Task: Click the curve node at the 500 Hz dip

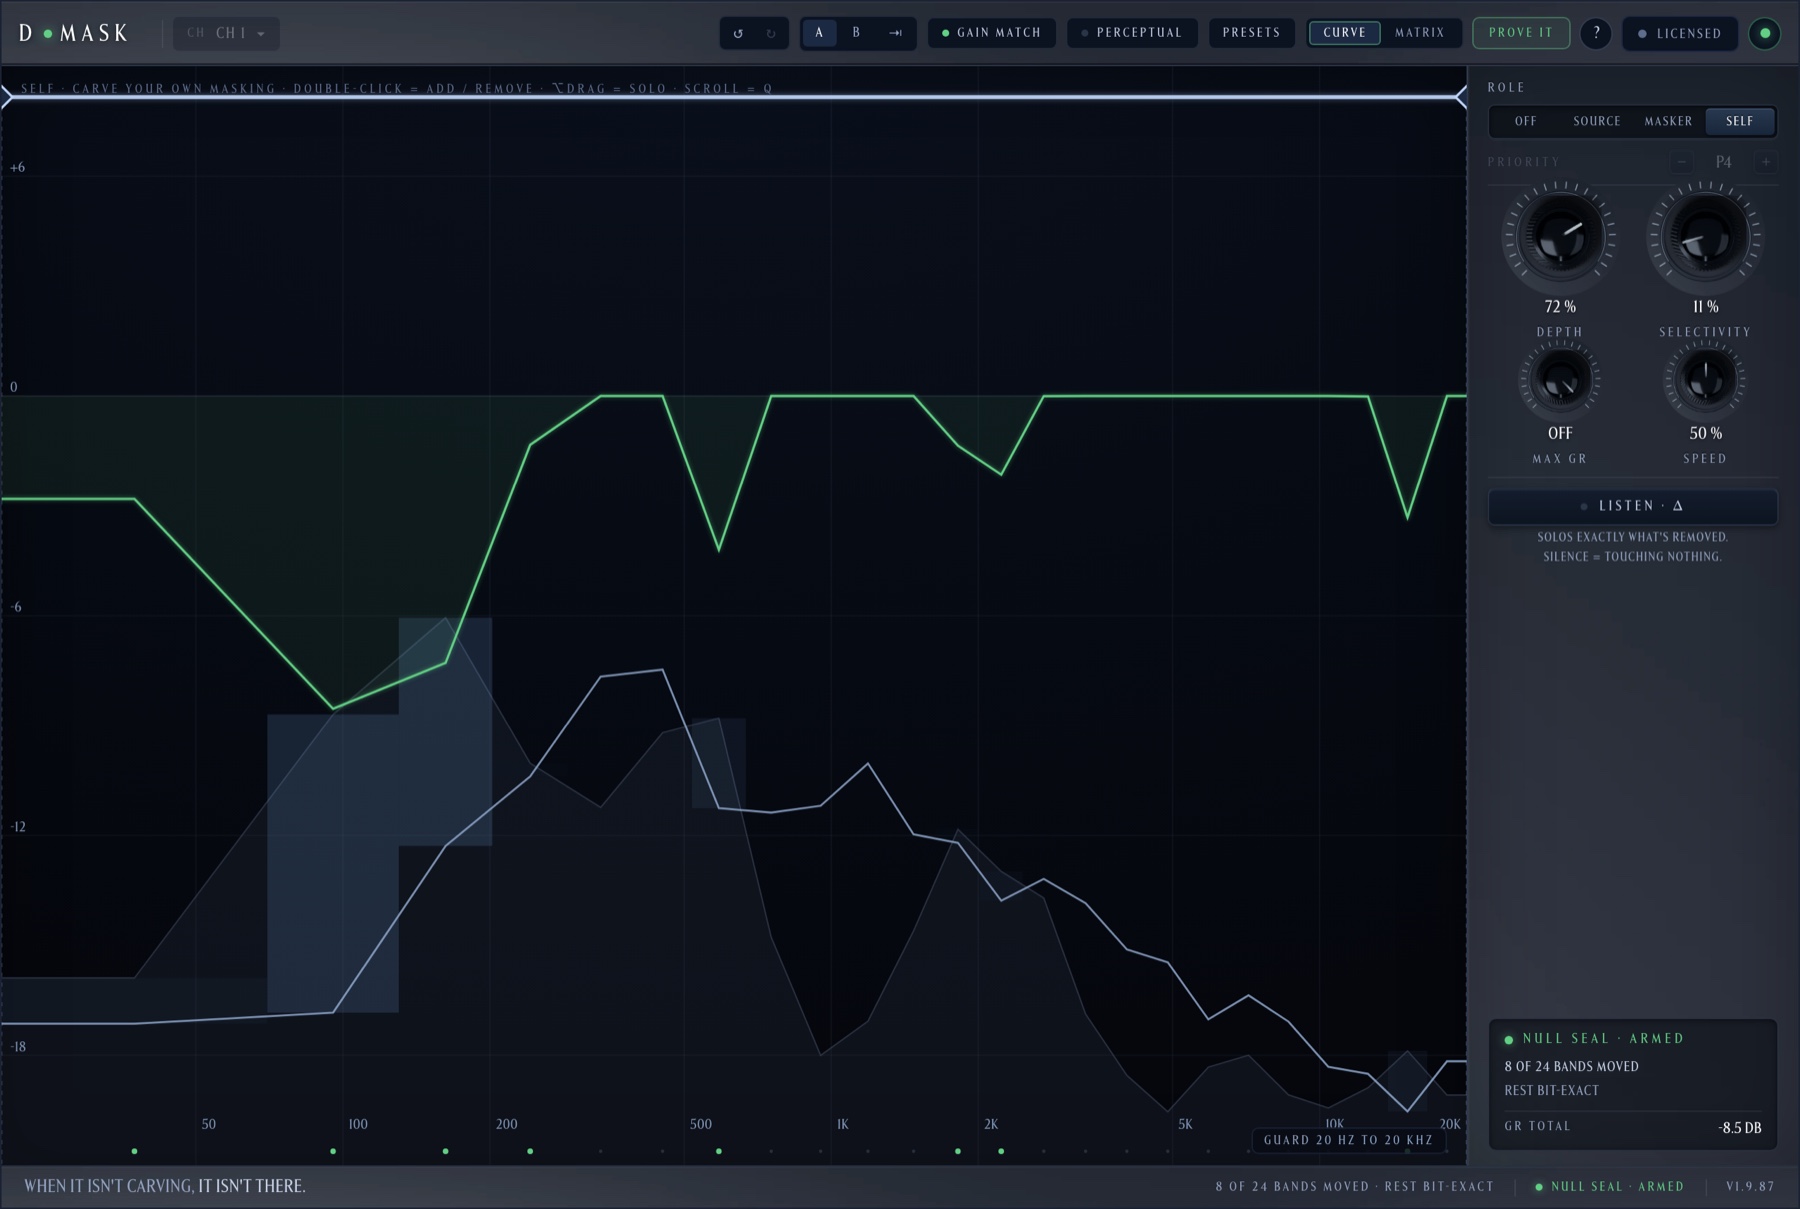Action: (719, 550)
